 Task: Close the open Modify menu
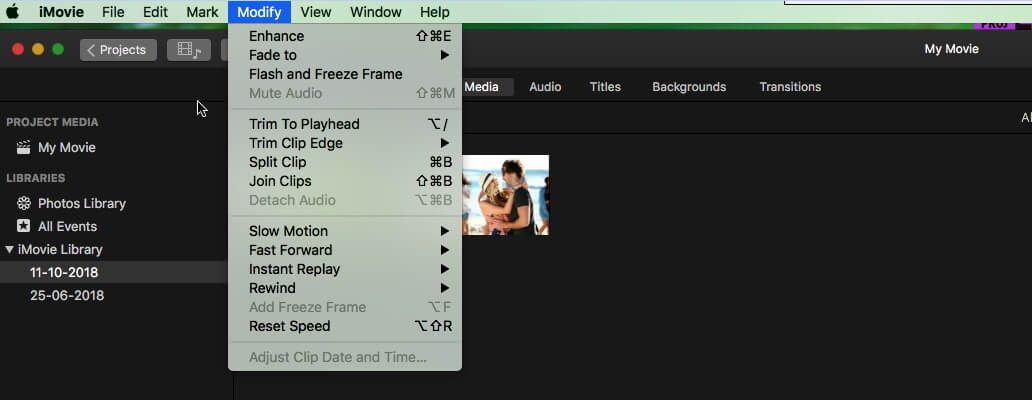[x=259, y=12]
